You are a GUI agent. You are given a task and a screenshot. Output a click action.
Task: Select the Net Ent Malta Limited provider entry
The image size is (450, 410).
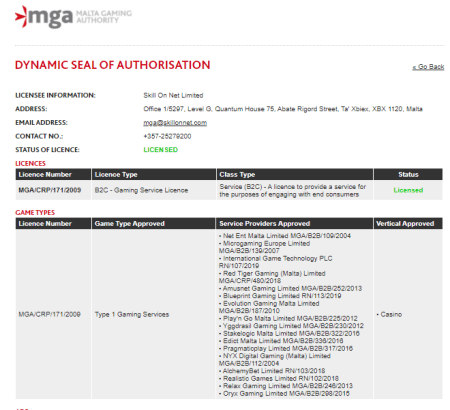pyautogui.click(x=285, y=236)
